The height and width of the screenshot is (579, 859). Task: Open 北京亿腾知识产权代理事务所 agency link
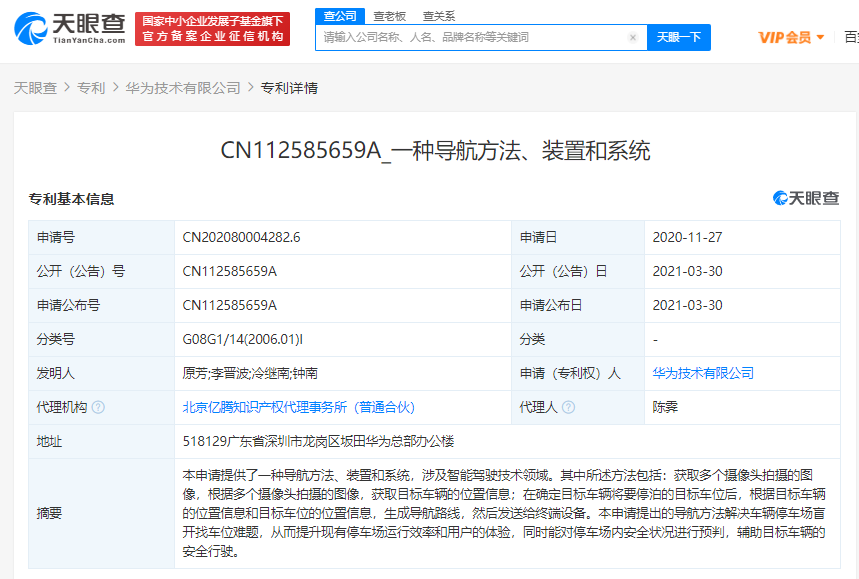299,407
